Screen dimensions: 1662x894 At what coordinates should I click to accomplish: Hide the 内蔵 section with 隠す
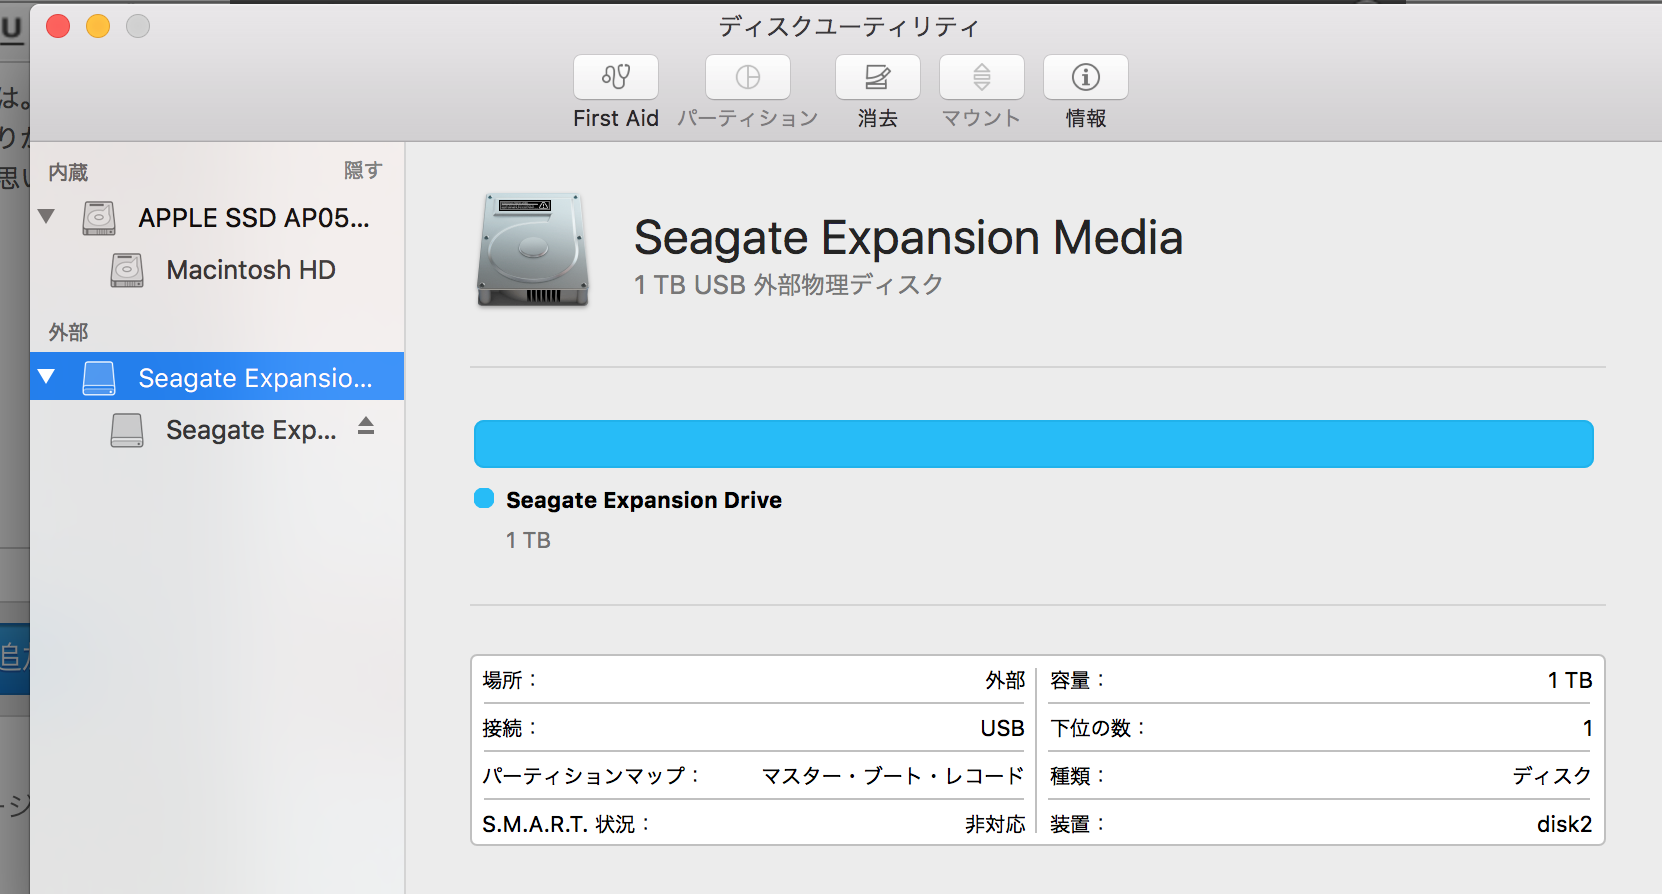(x=362, y=171)
